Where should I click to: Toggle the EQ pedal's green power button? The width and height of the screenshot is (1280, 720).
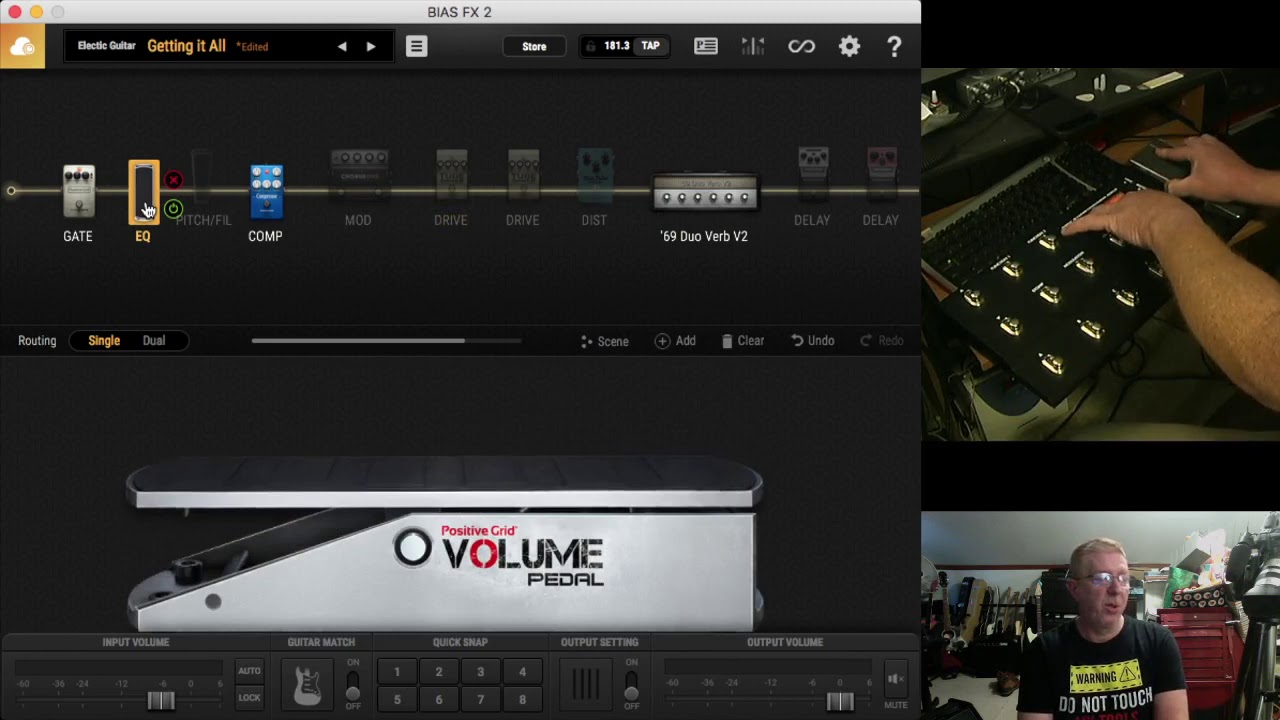173,209
